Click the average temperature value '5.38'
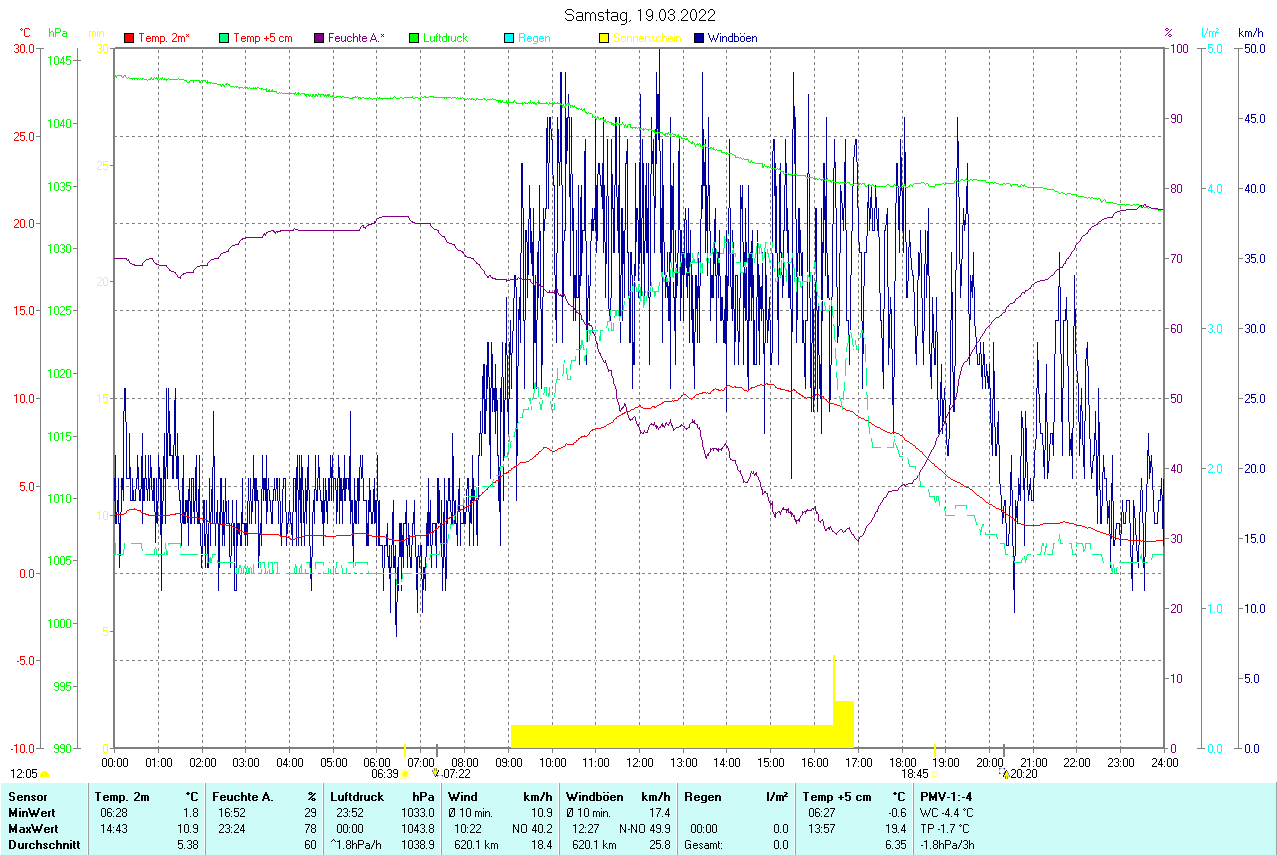 (188, 845)
